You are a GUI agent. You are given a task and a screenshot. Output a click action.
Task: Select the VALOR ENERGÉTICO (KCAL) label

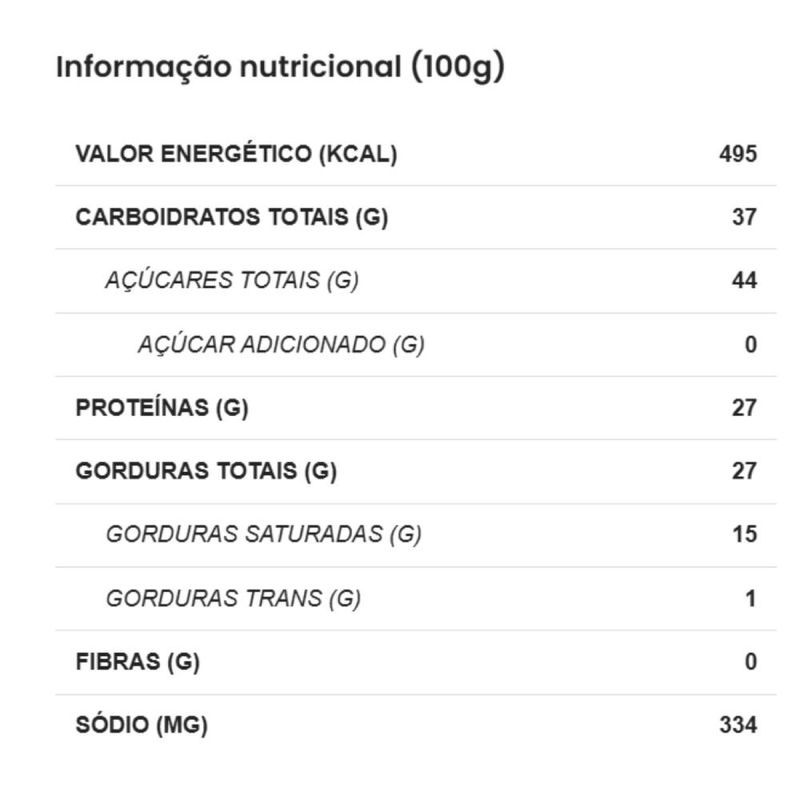(x=236, y=154)
